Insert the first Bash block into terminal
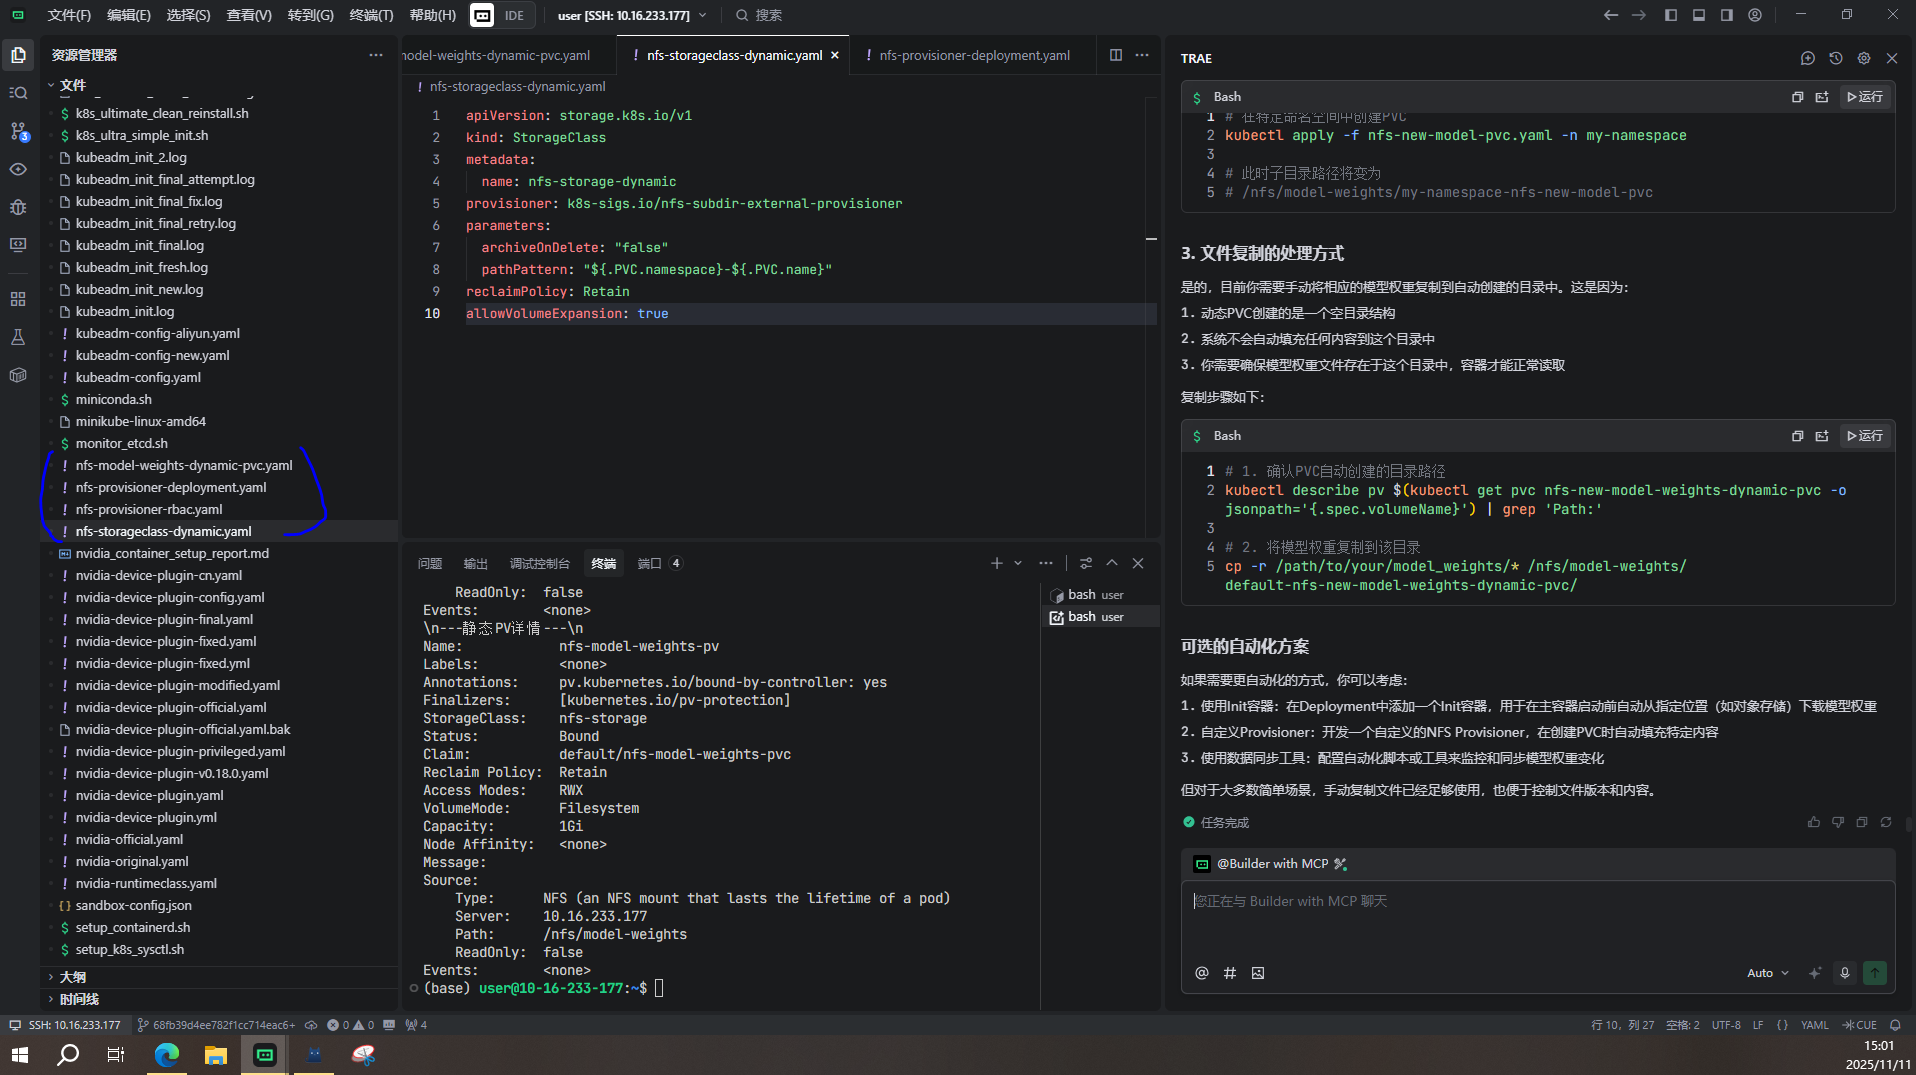The height and width of the screenshot is (1075, 1916). [x=1821, y=97]
